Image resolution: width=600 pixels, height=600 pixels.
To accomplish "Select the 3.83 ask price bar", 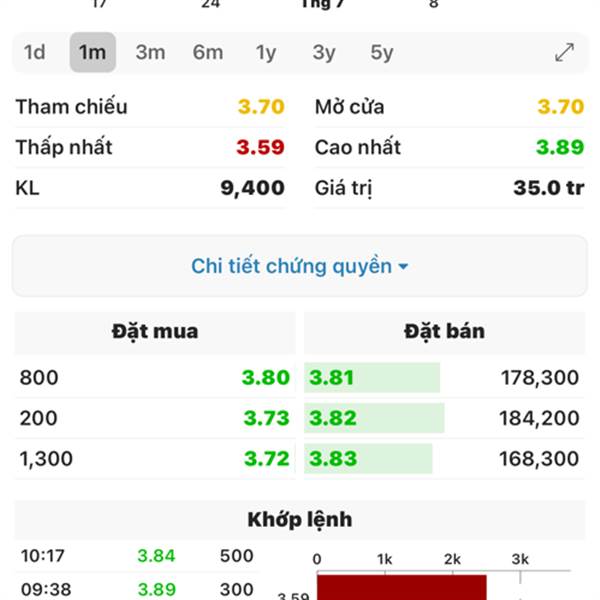I will (x=368, y=458).
